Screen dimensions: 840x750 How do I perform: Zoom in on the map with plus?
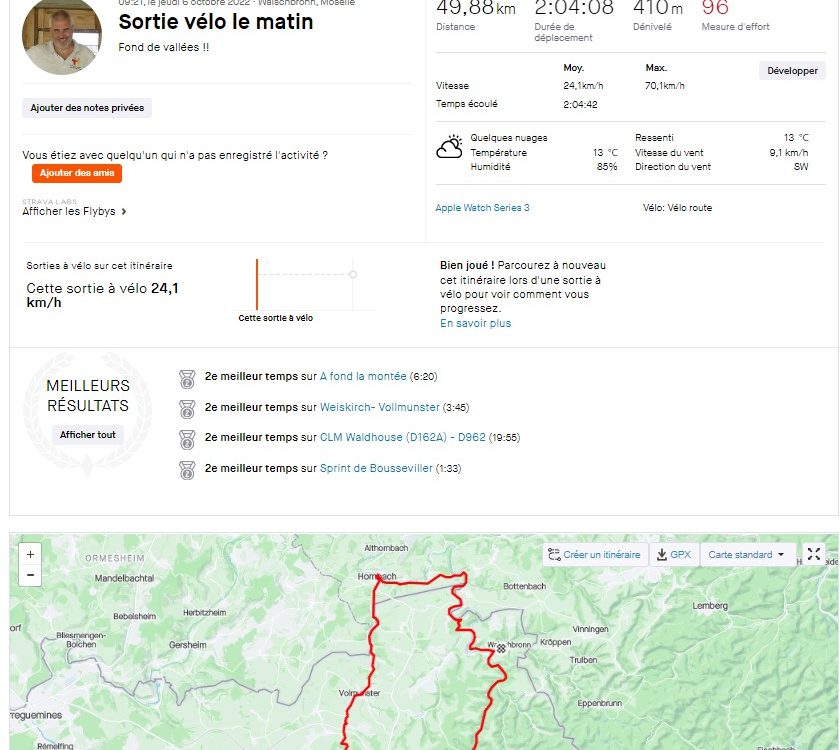(x=30, y=554)
